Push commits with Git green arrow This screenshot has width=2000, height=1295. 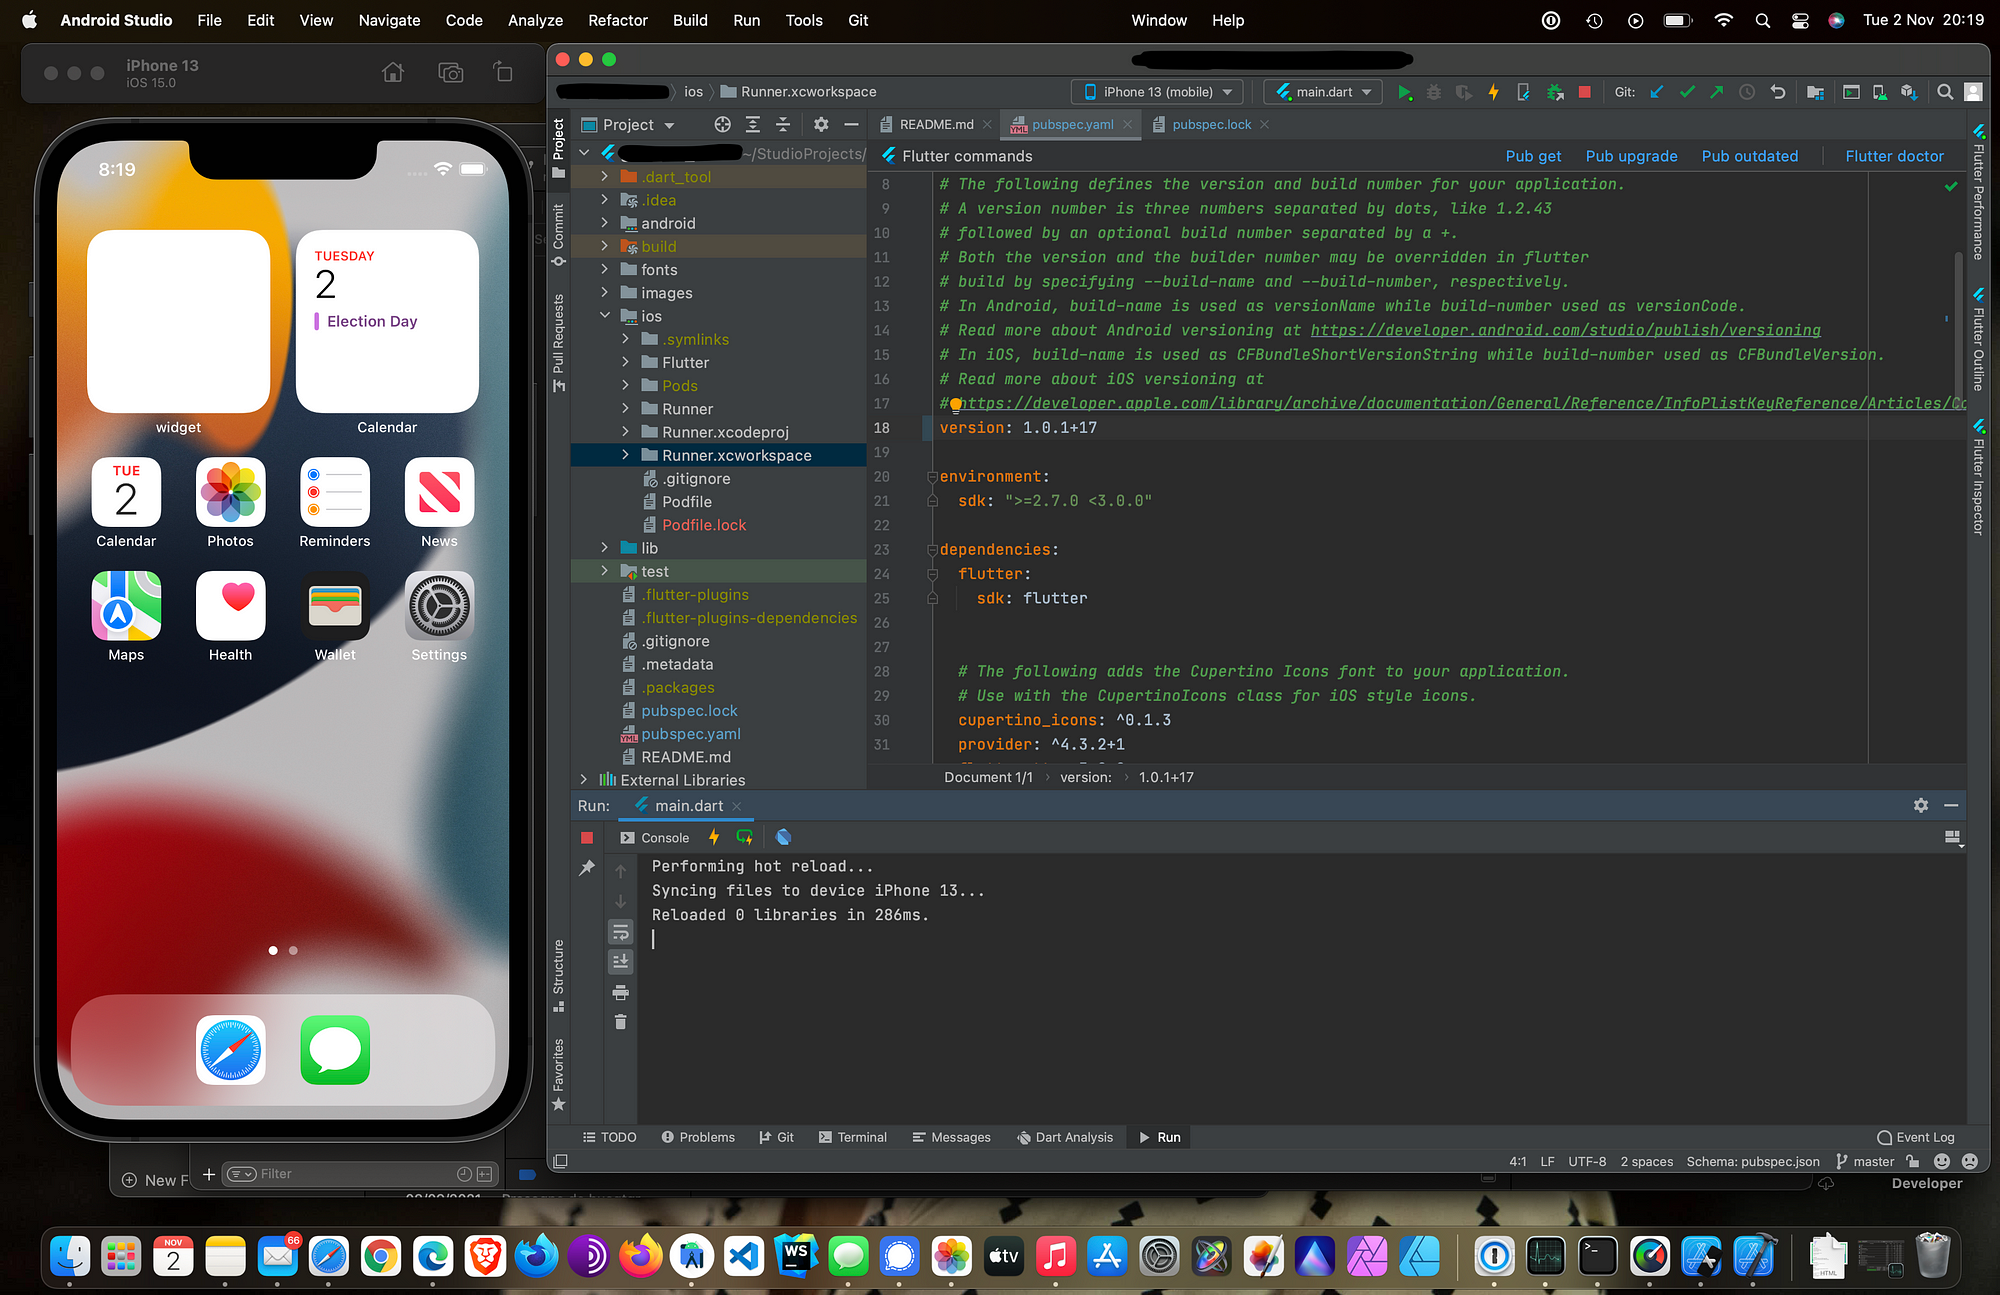pyautogui.click(x=1716, y=92)
